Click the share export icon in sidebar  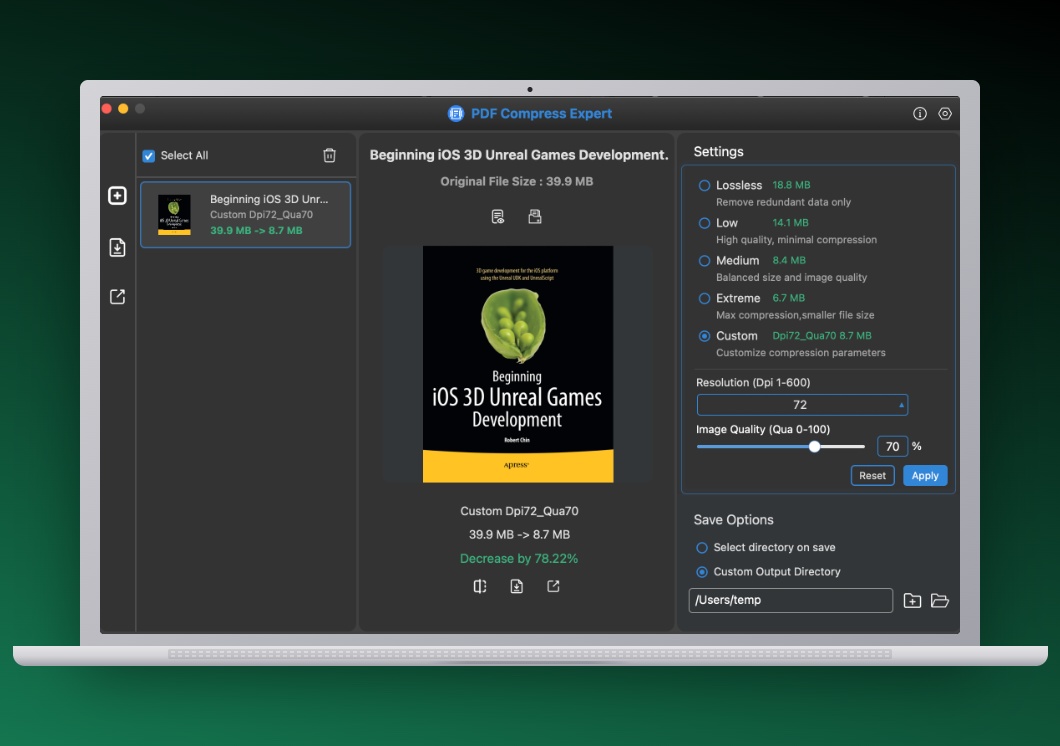click(117, 297)
